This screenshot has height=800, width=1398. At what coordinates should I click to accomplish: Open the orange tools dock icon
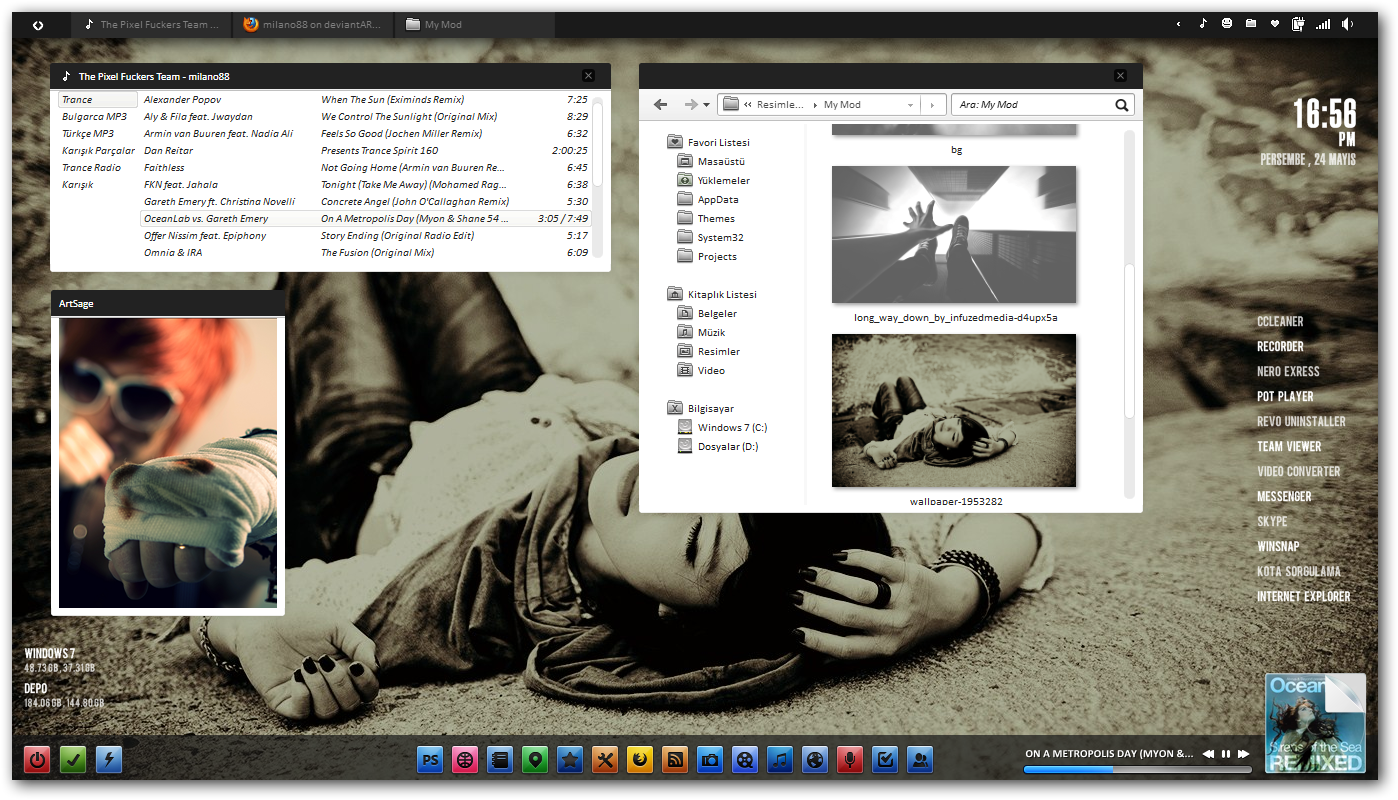tap(605, 760)
